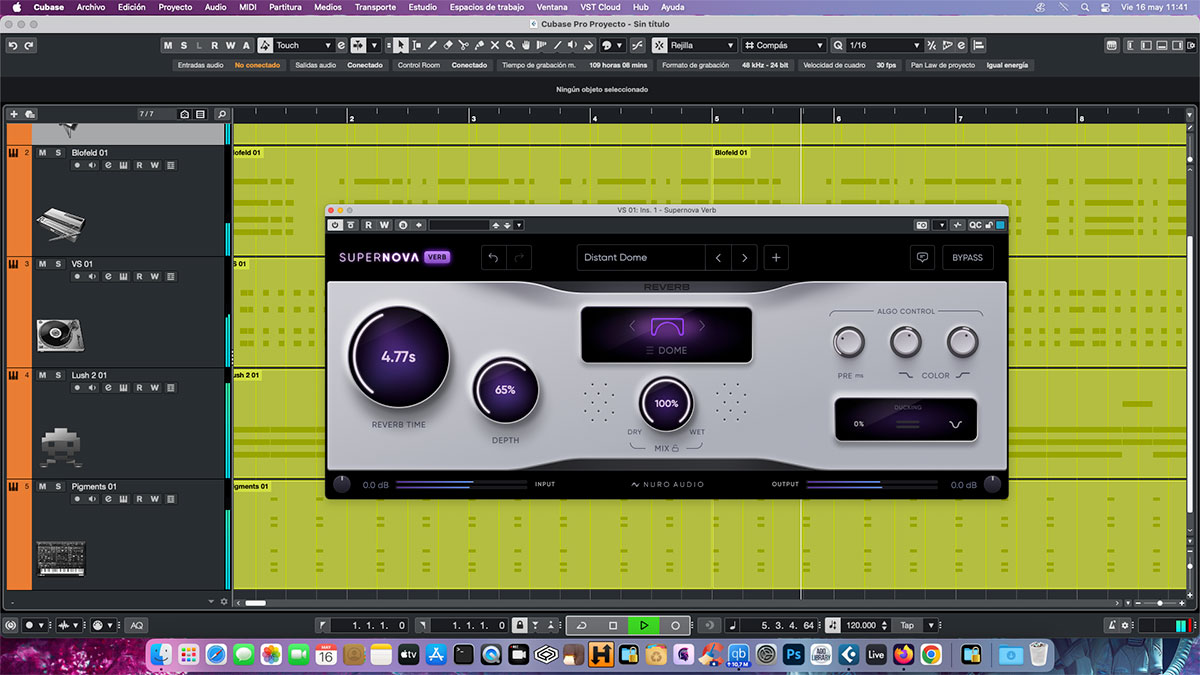The height and width of the screenshot is (675, 1200).
Task: Open the Archivo menu
Action: (90, 7)
